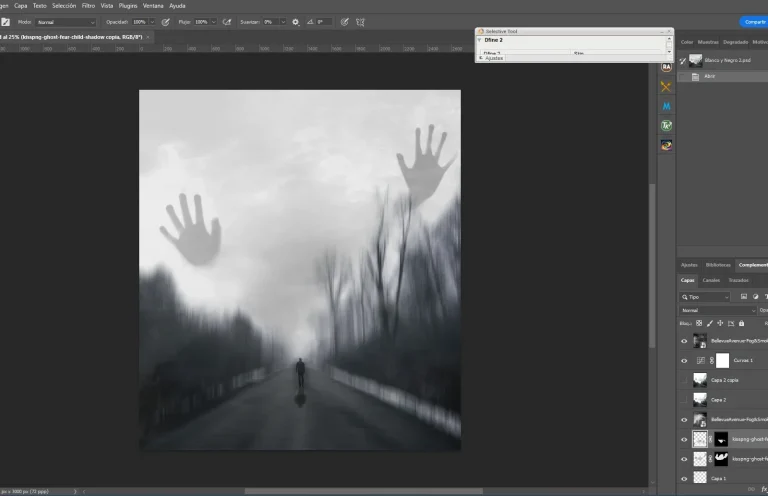768x496 pixels.
Task: Show the Capa 2 copia layer
Action: pyautogui.click(x=684, y=380)
